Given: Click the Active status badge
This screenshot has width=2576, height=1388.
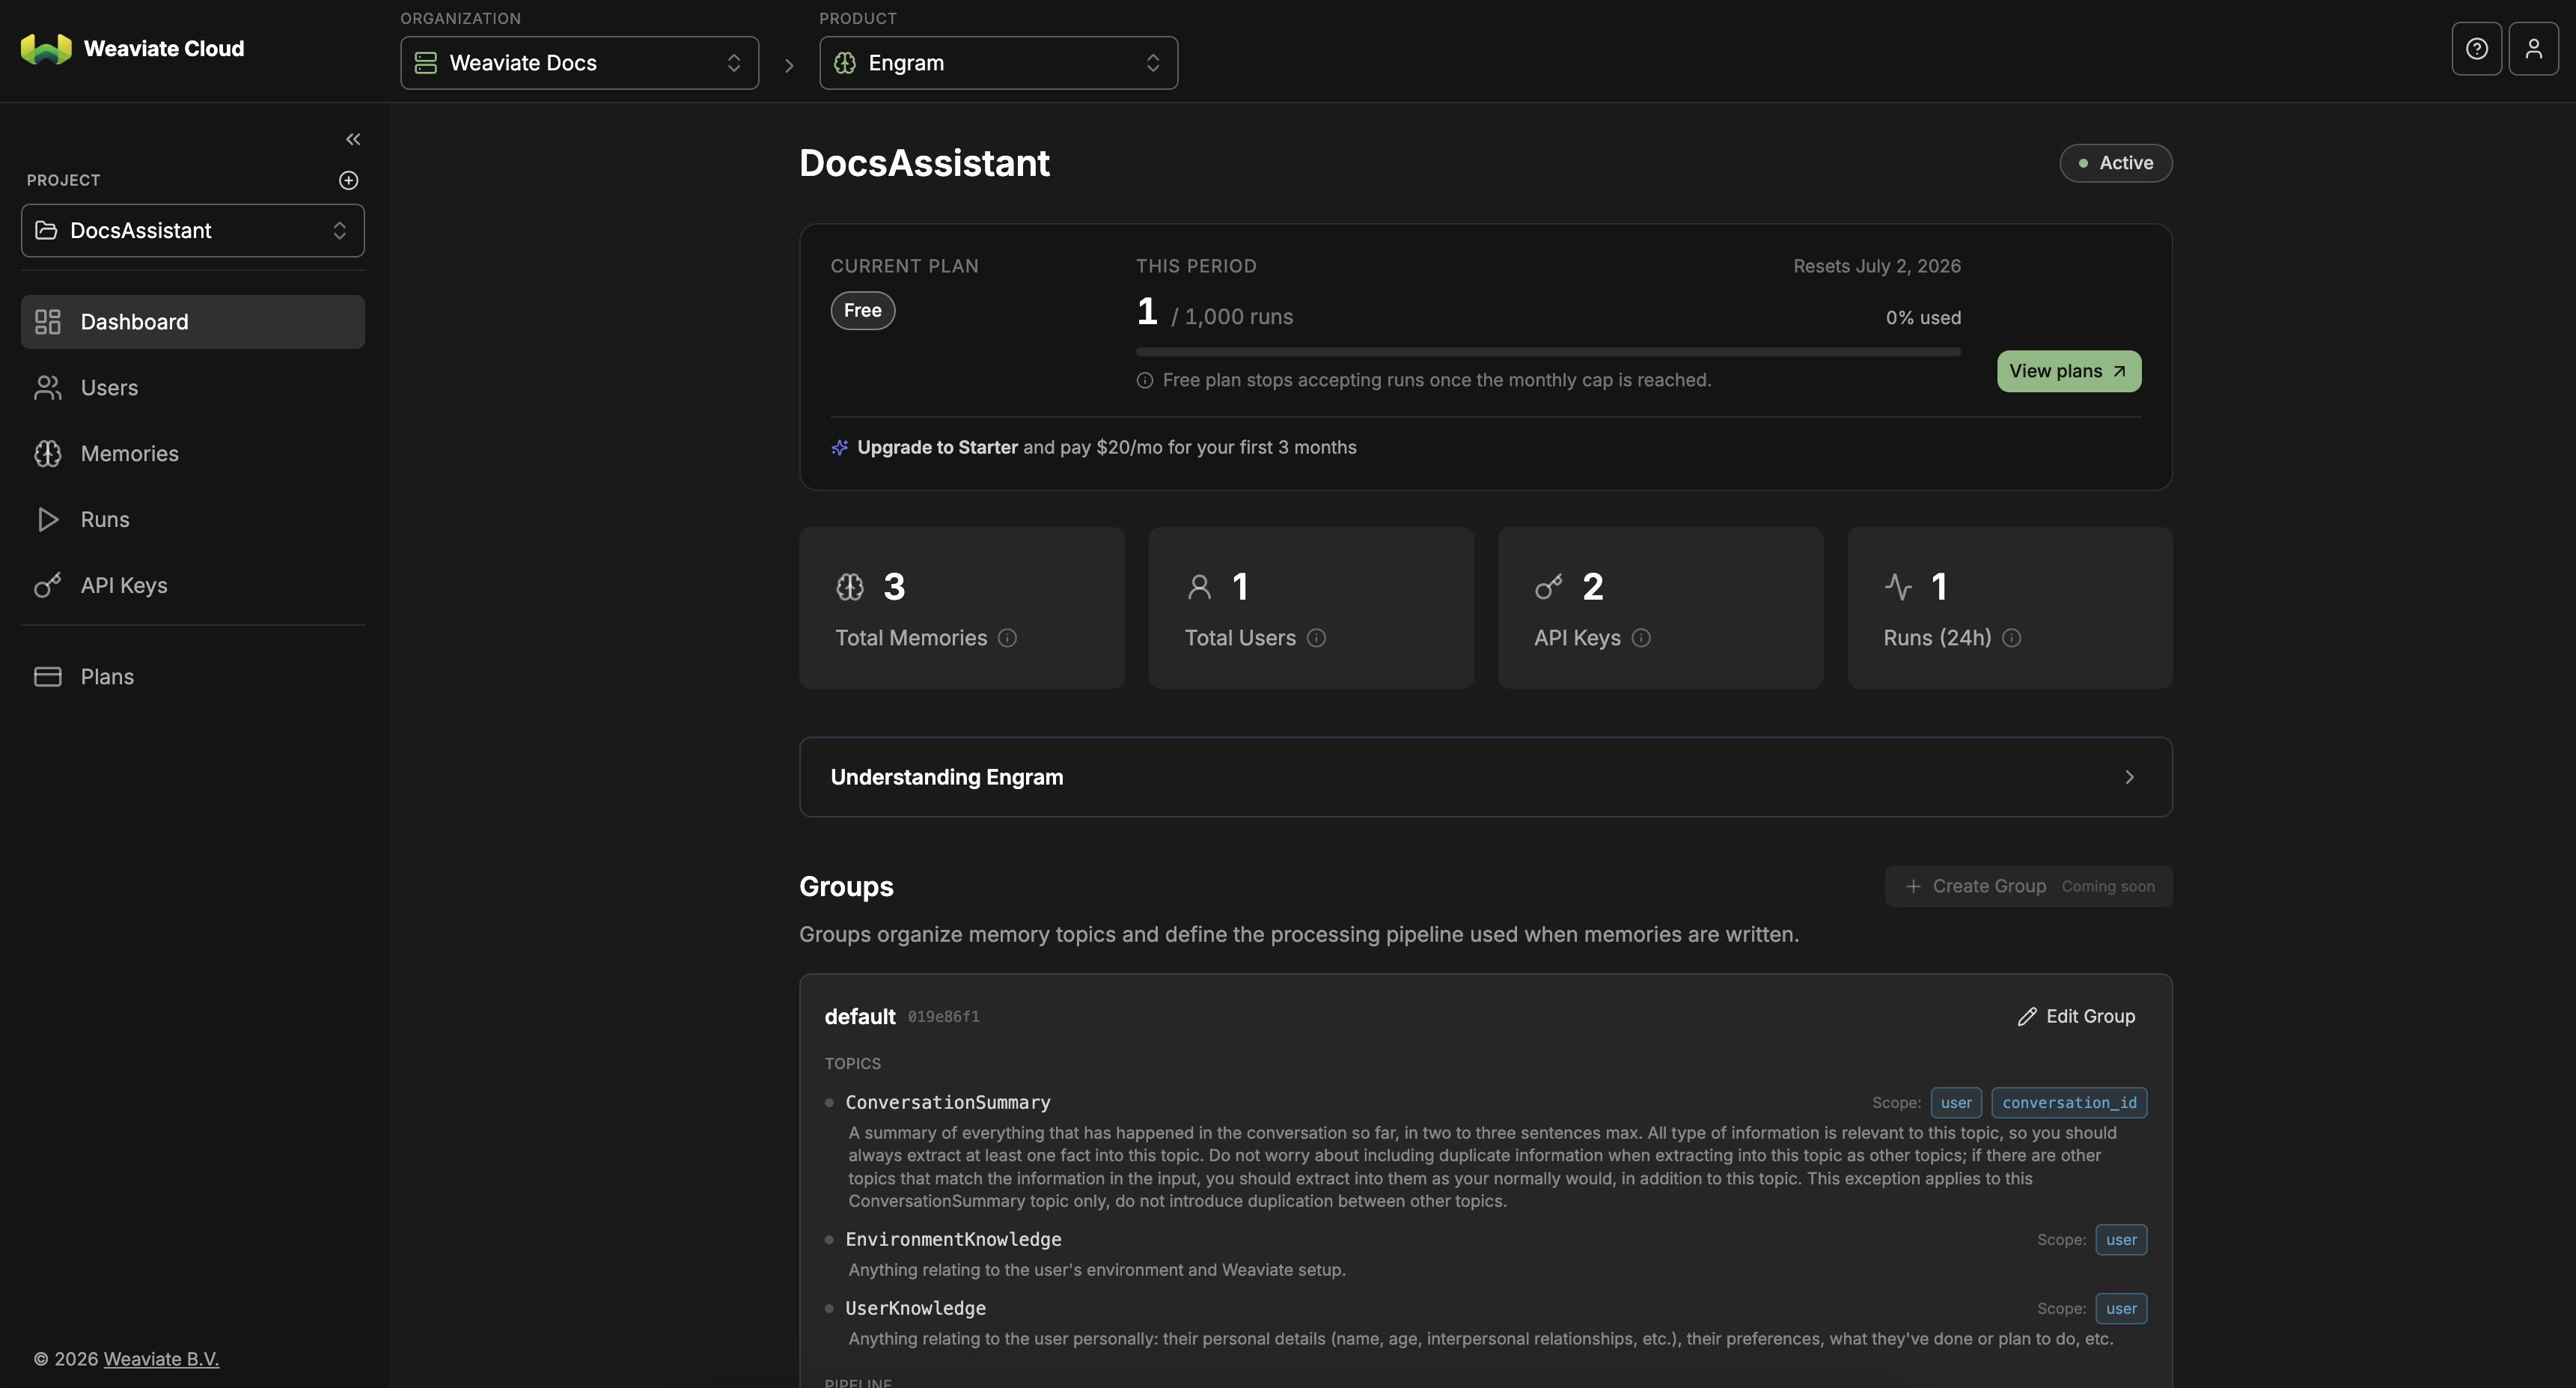Looking at the screenshot, I should pos(2115,163).
